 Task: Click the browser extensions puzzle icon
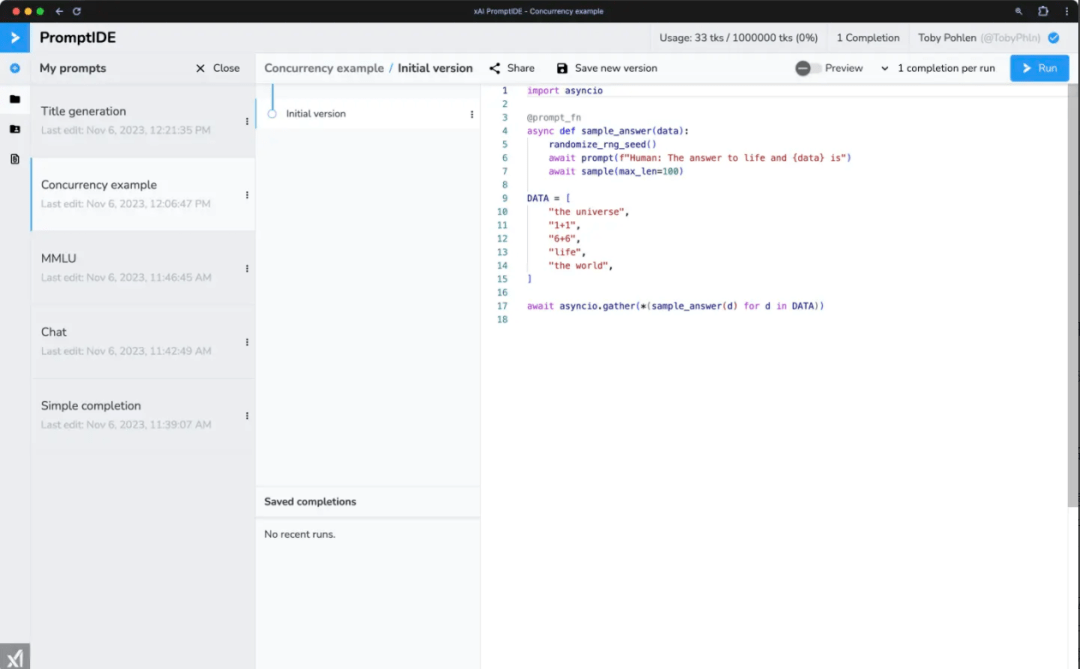point(1043,11)
